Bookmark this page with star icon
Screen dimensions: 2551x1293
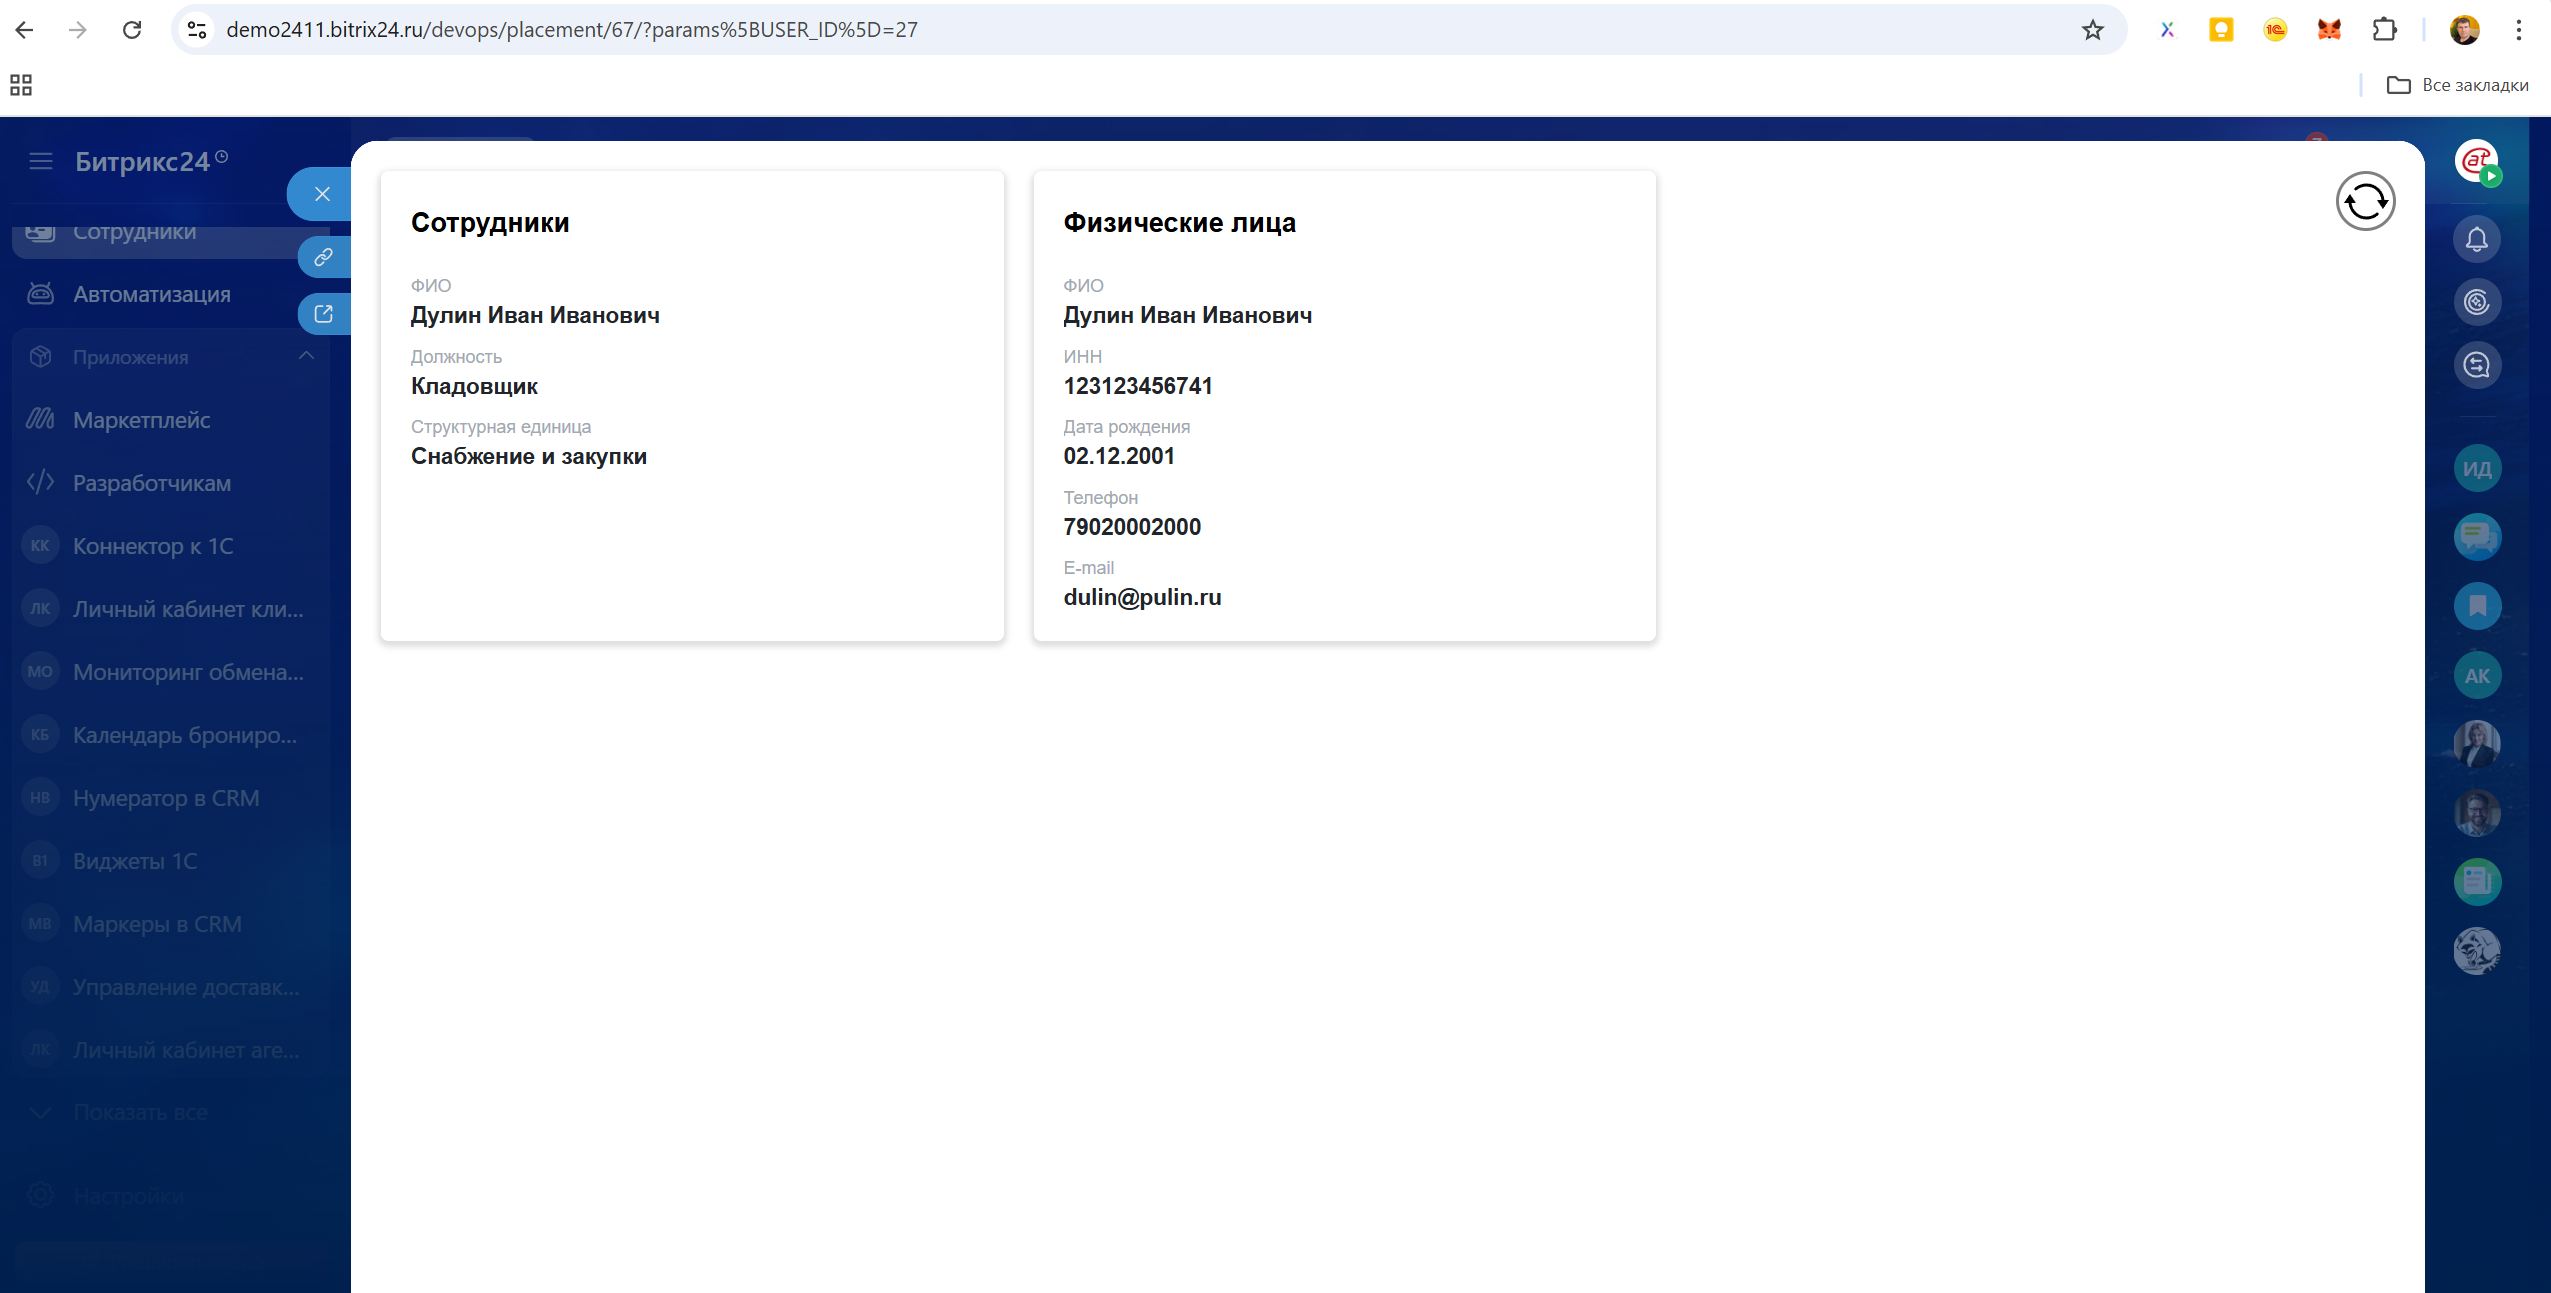coord(2093,30)
